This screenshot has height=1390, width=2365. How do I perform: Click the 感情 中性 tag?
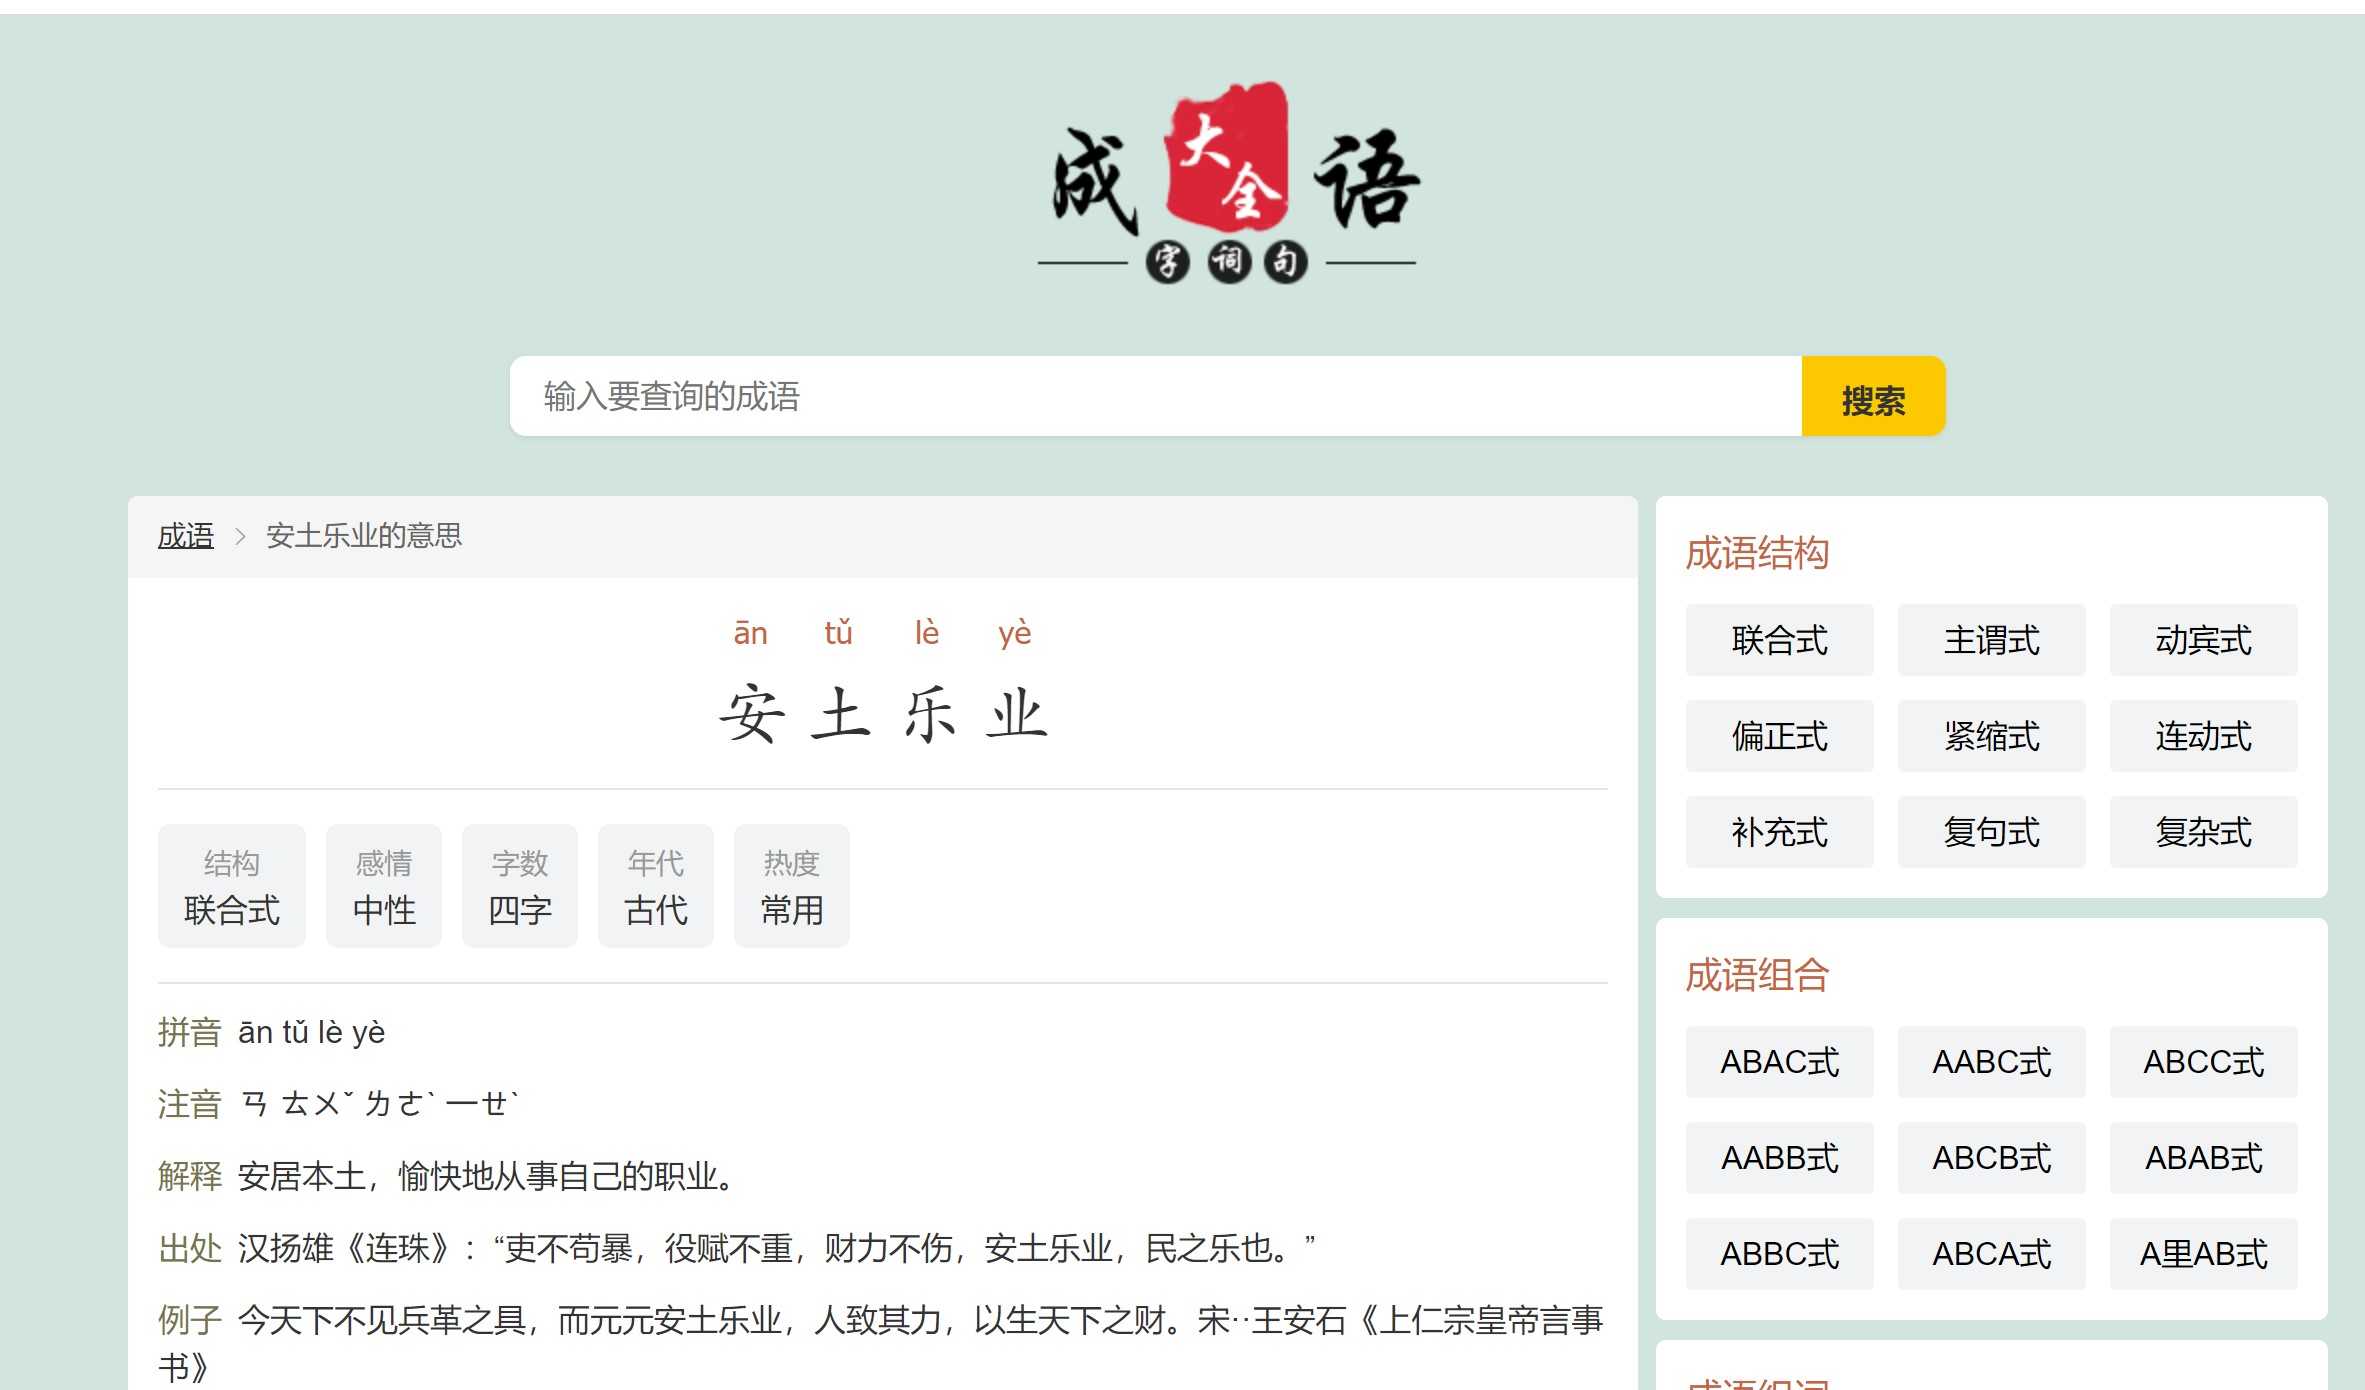point(384,886)
